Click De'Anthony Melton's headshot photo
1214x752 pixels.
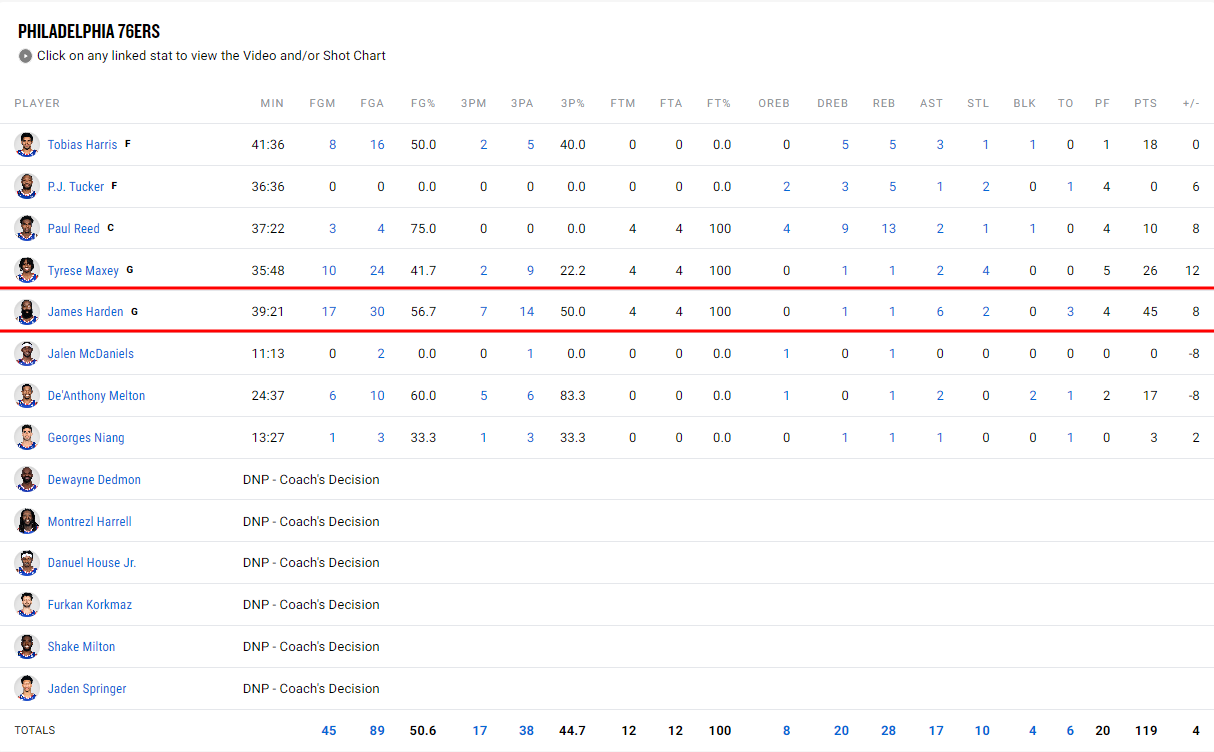click(x=26, y=396)
